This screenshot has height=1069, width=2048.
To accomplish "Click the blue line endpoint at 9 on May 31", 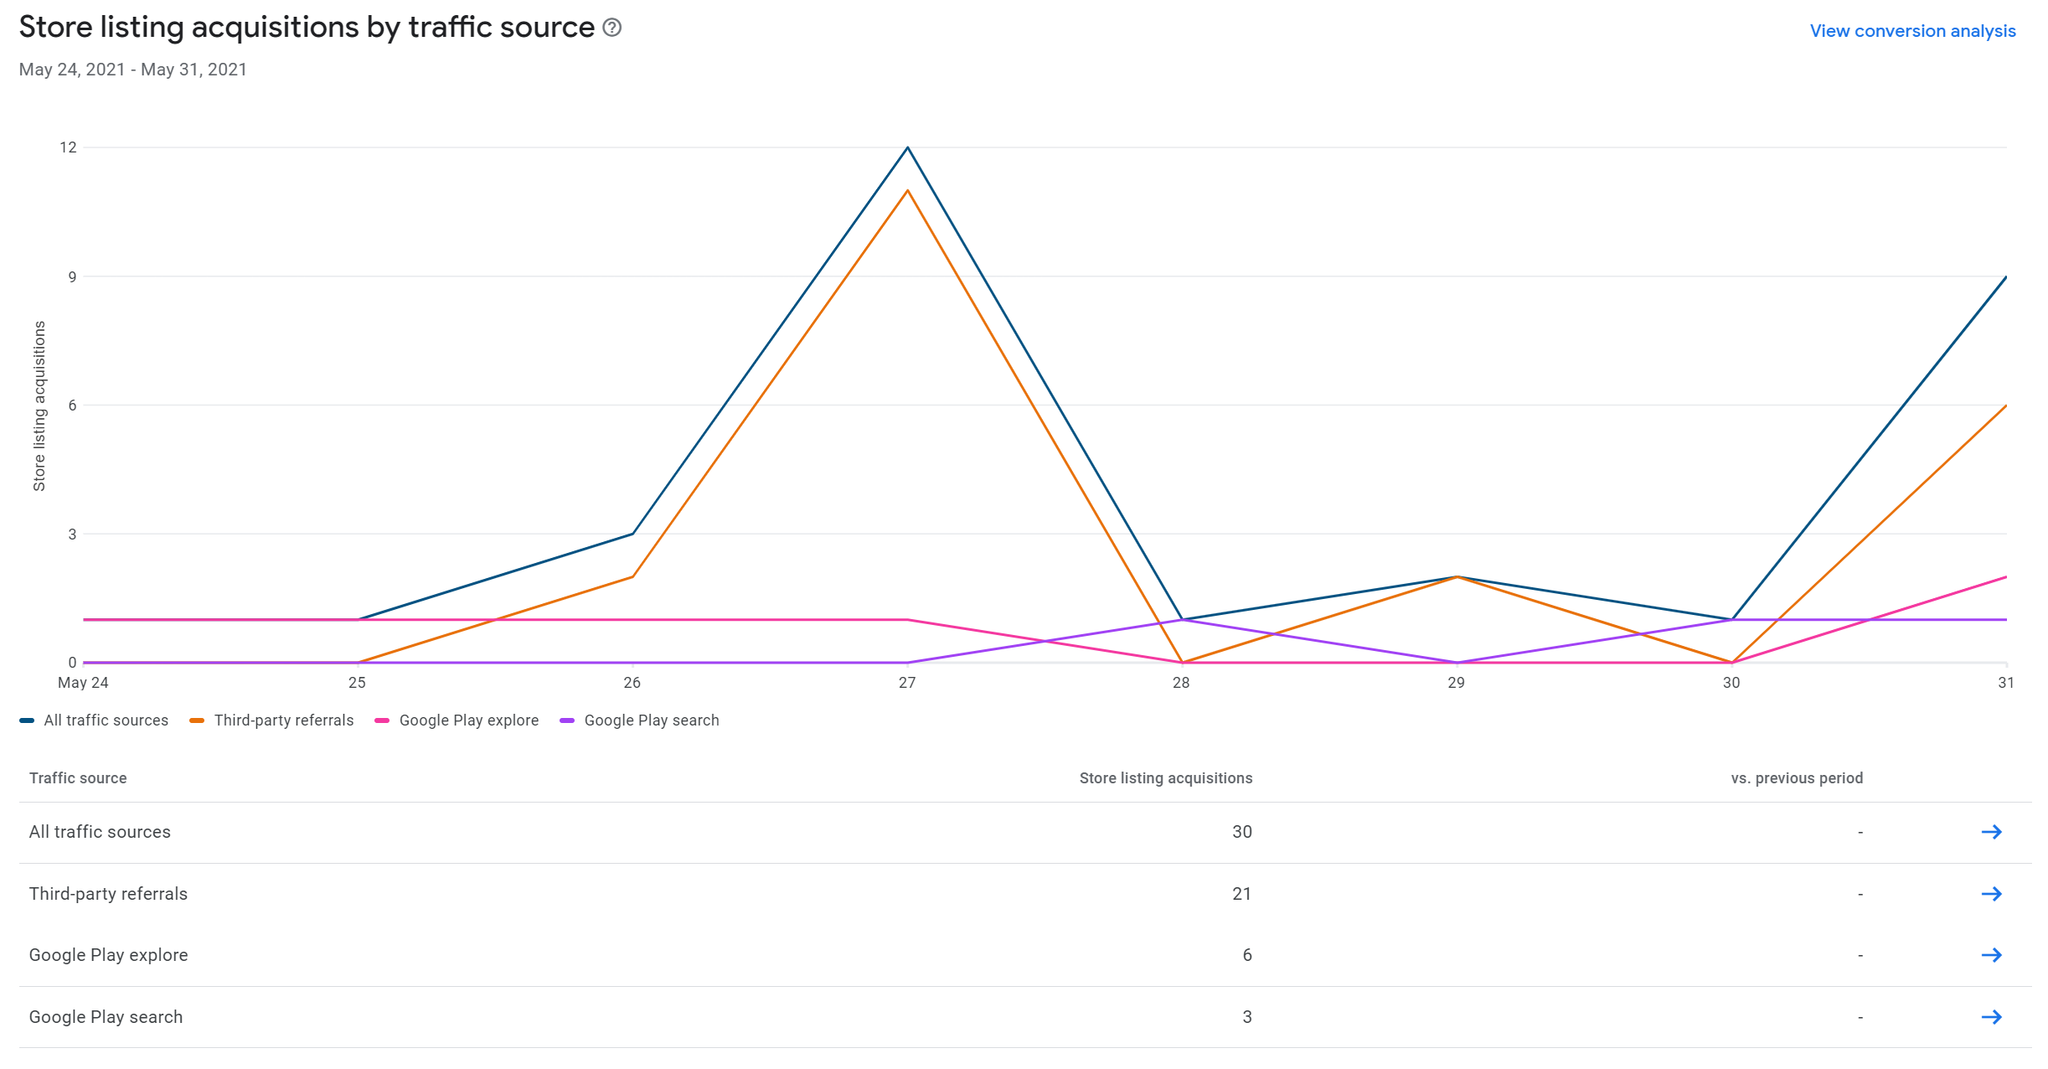I will point(2005,277).
